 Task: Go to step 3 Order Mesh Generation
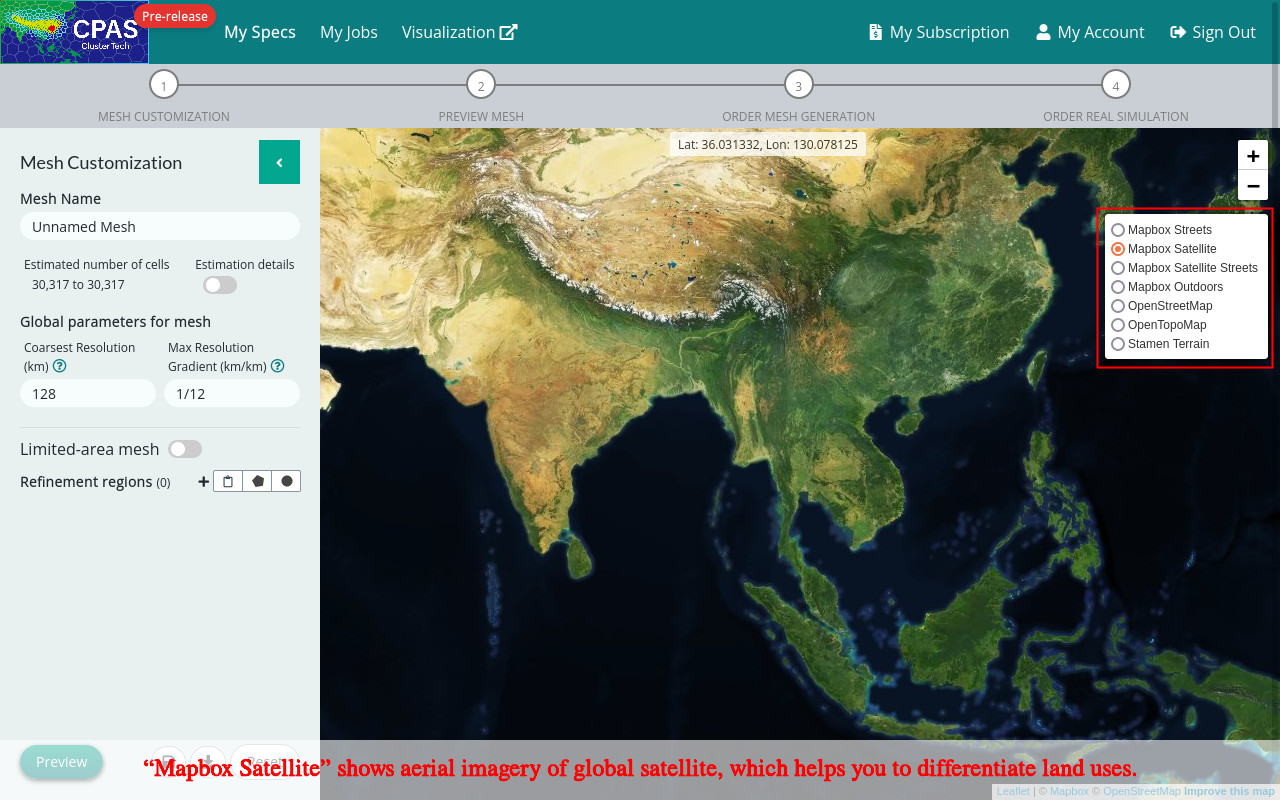[798, 86]
